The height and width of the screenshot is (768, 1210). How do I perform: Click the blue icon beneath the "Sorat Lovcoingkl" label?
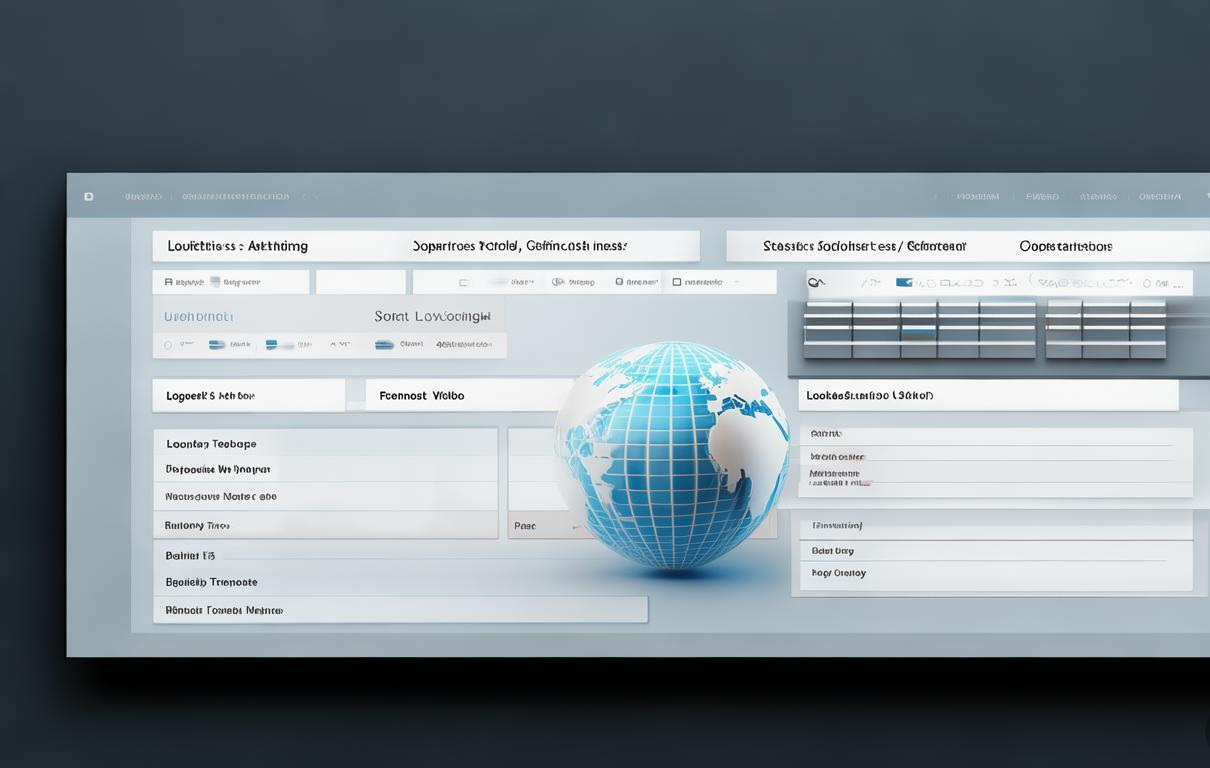384,345
